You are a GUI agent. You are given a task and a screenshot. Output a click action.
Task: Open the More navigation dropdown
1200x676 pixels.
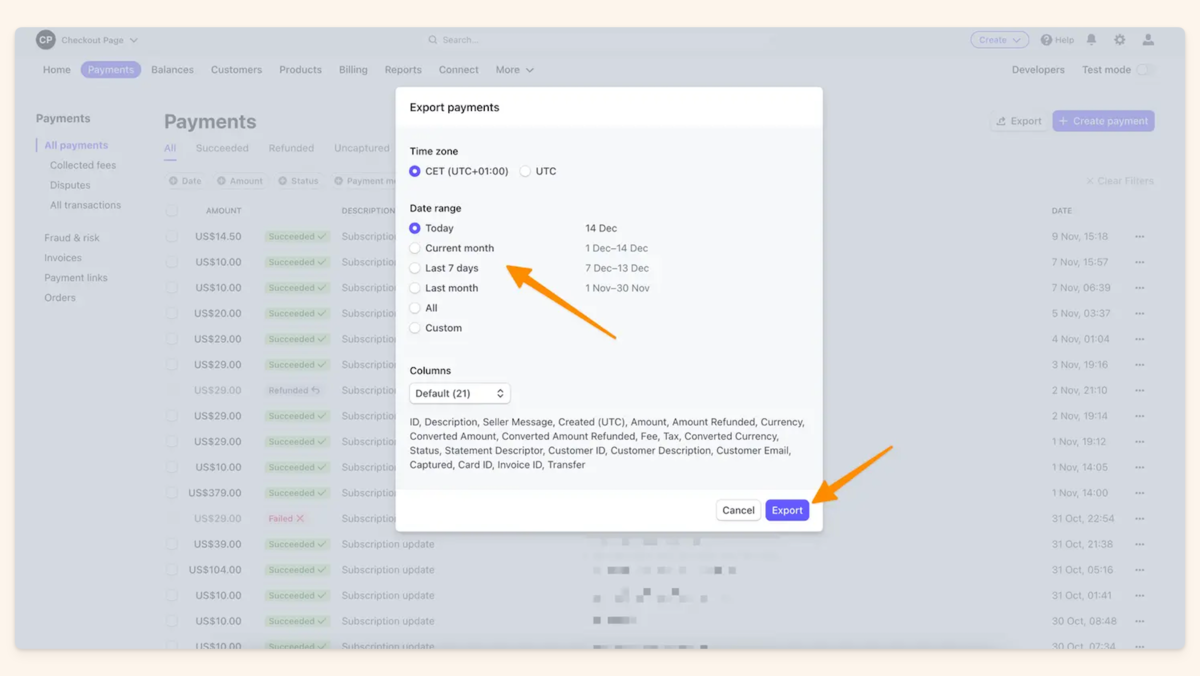514,70
